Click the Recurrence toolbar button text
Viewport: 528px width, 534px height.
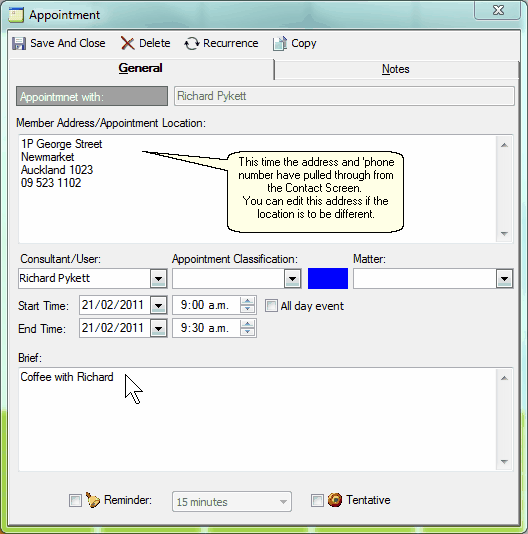231,43
